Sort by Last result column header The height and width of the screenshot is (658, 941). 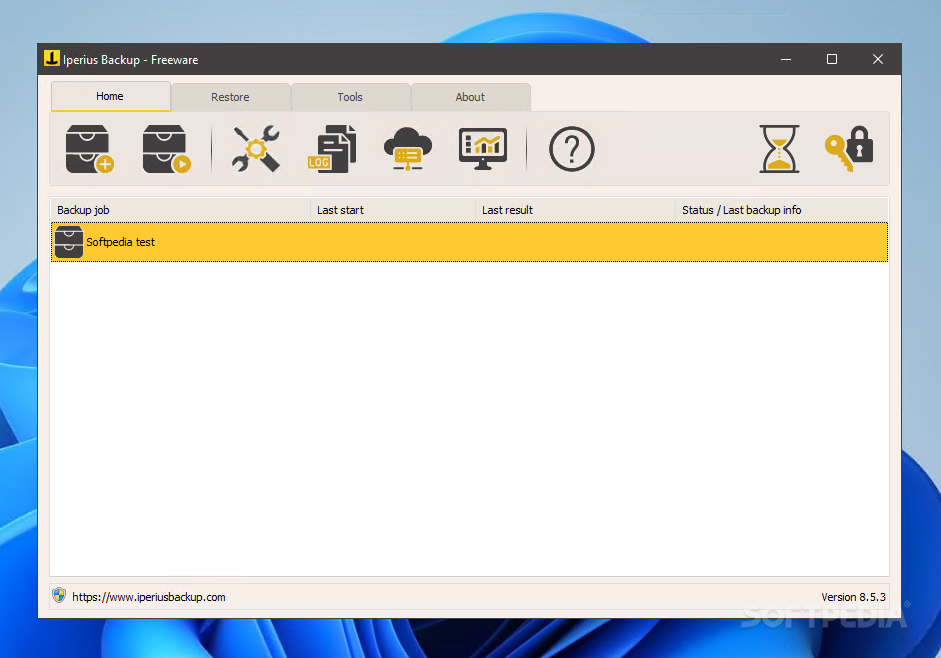coord(576,210)
